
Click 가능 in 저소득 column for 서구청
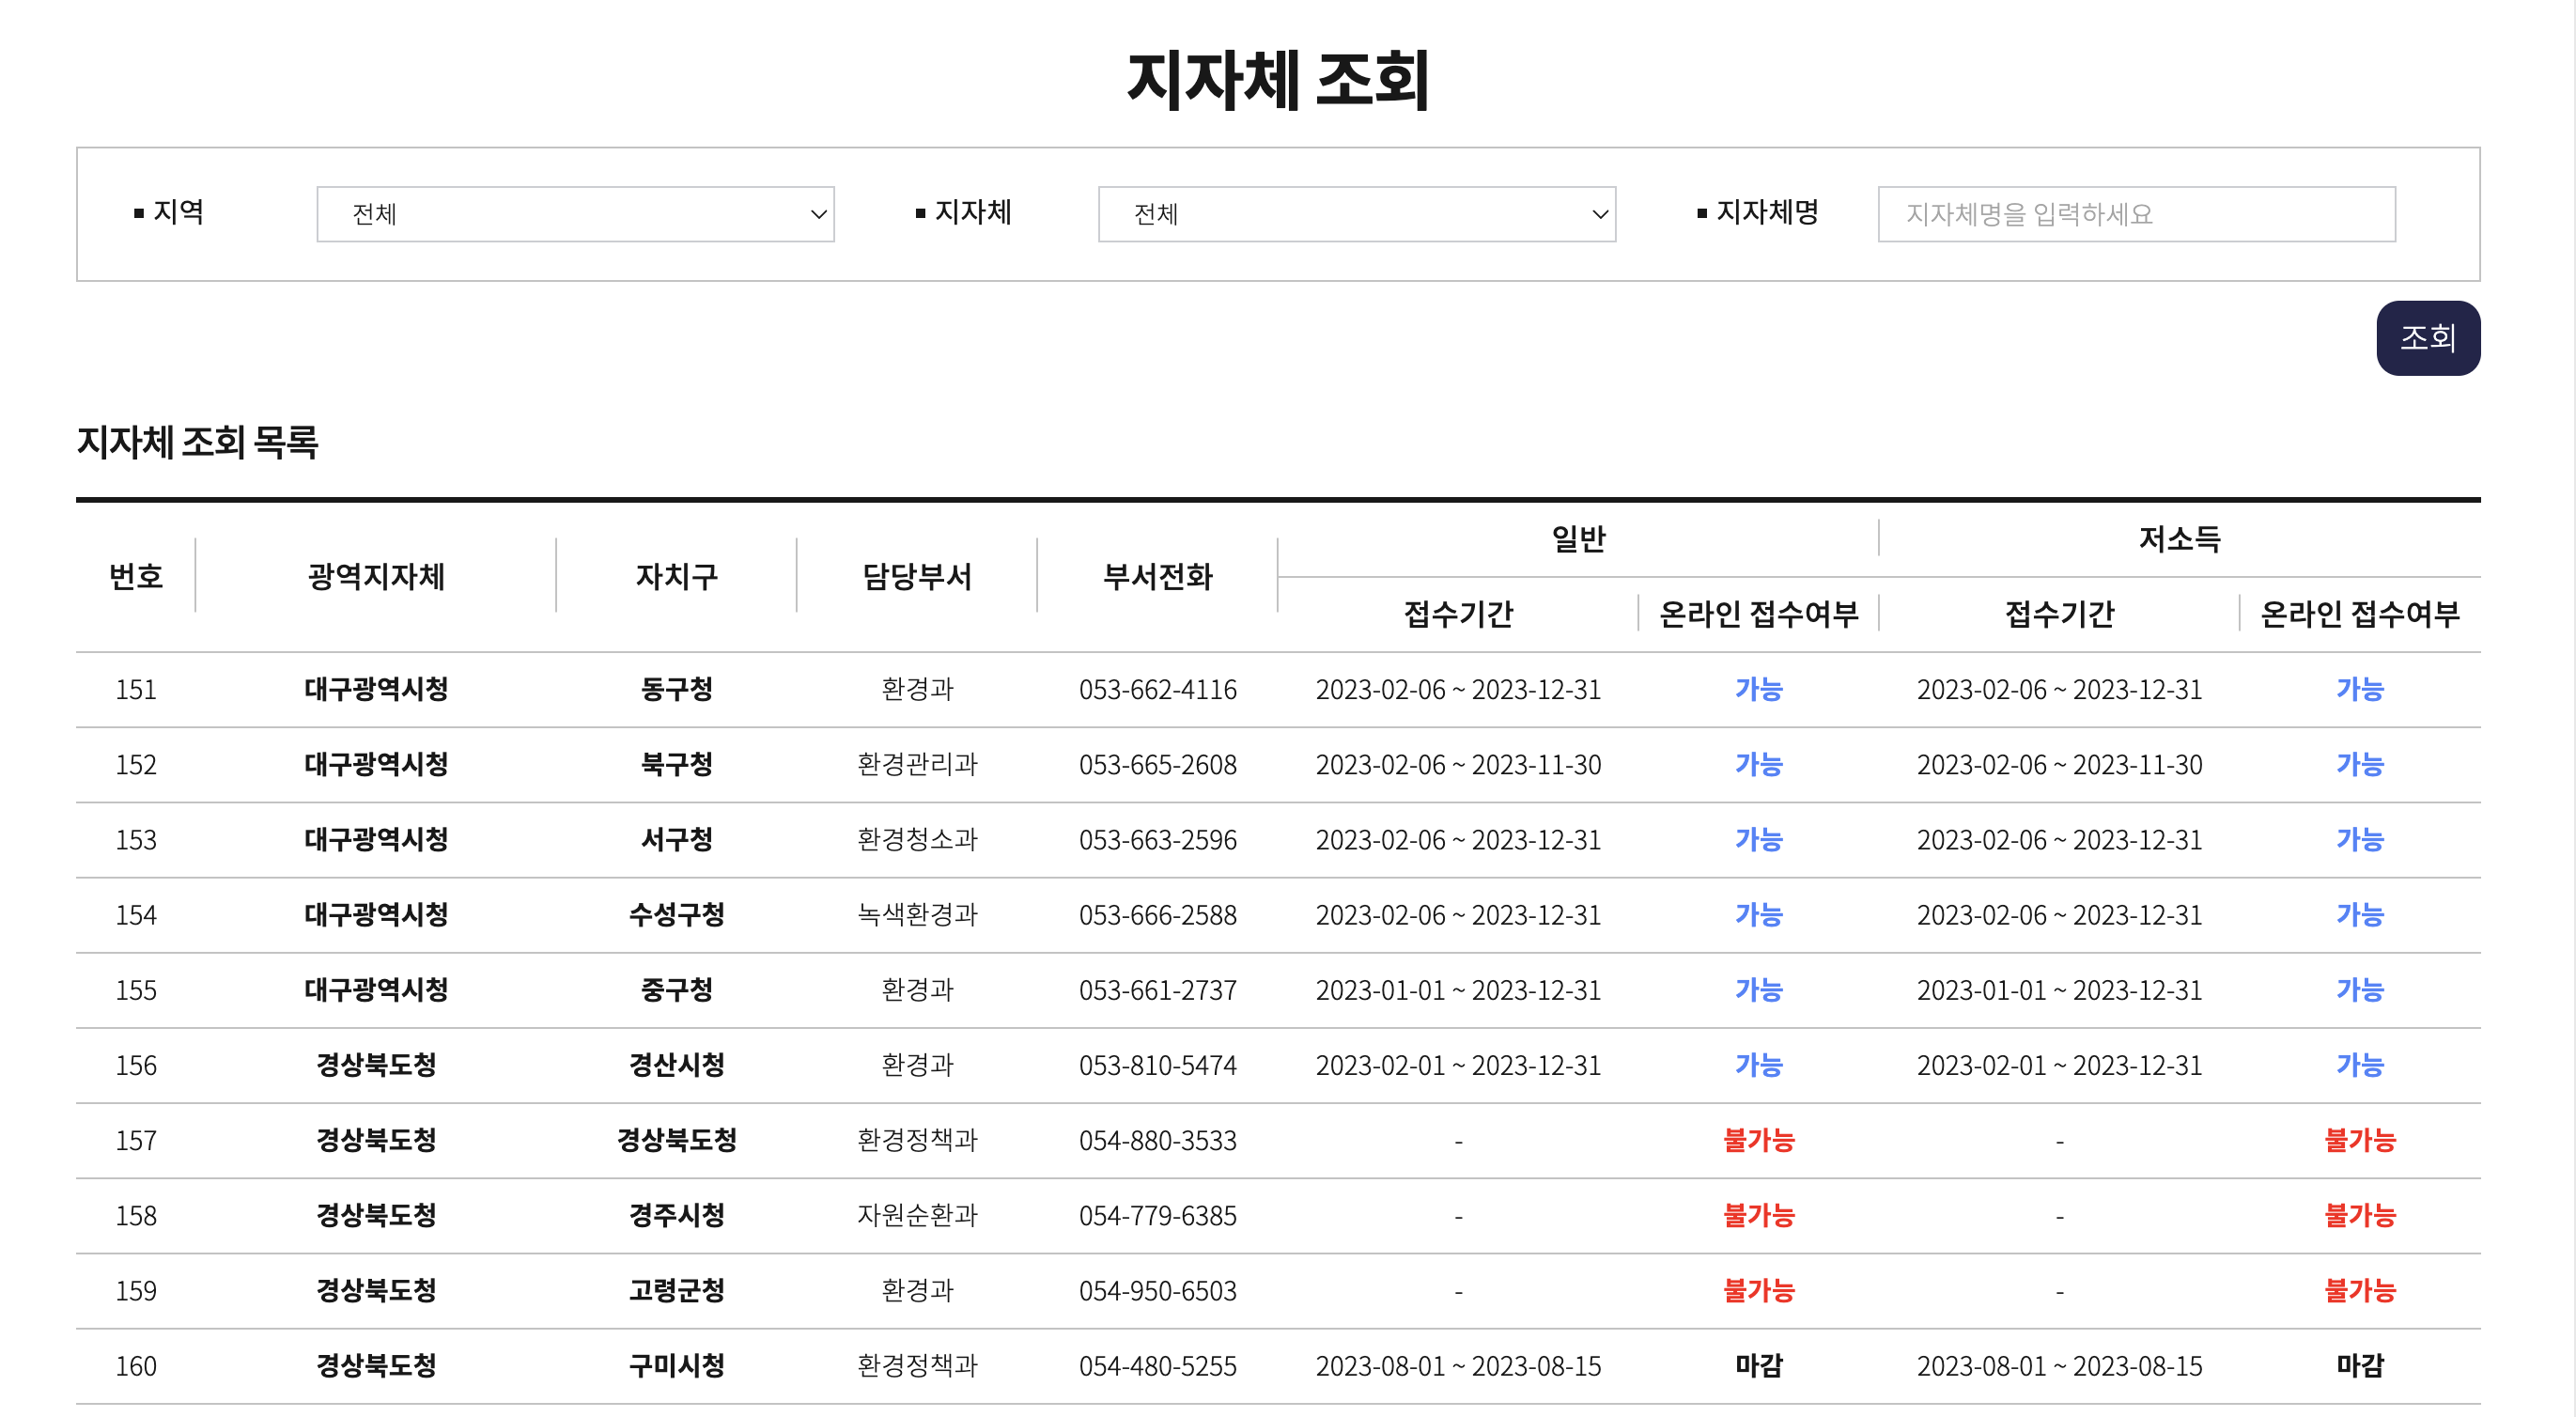pyautogui.click(x=2359, y=839)
